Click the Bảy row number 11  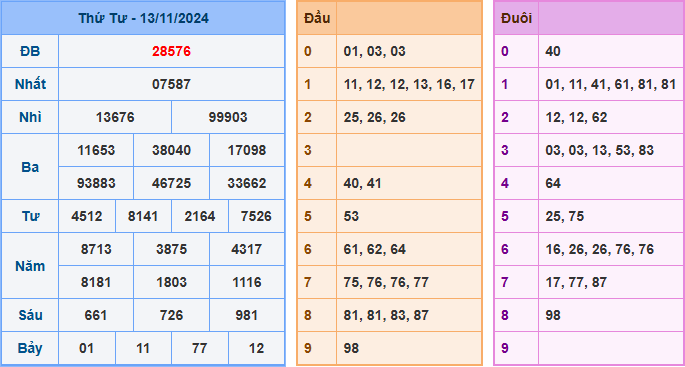[143, 348]
